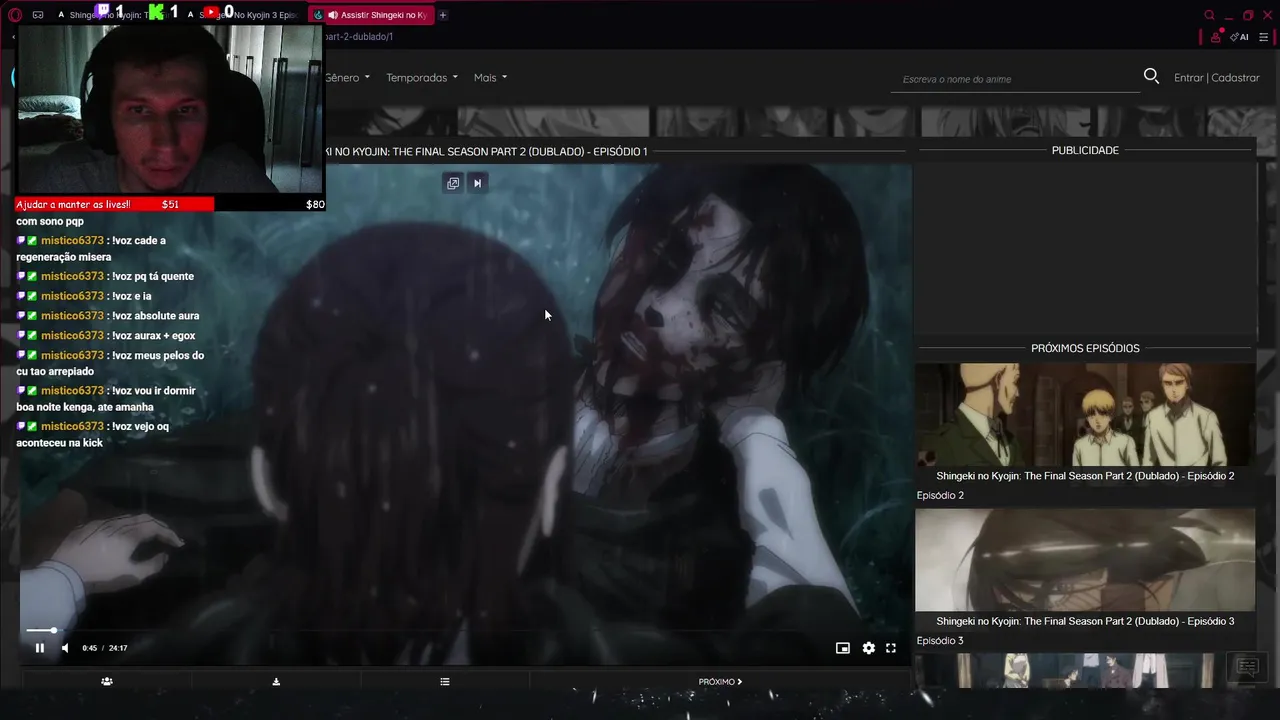
Task: Open the Entrar login link
Action: [x=1188, y=78]
